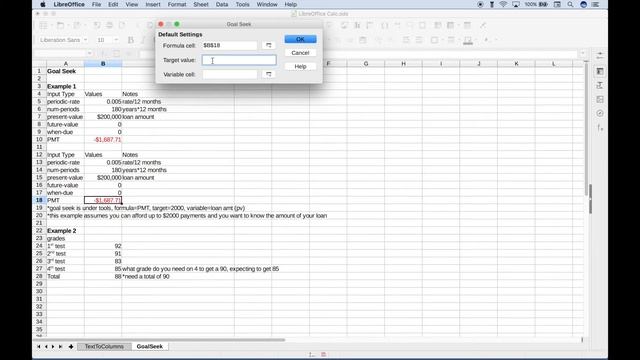This screenshot has height=360, width=640.
Task: Click the Formula cell shrink button
Action: pos(269,45)
